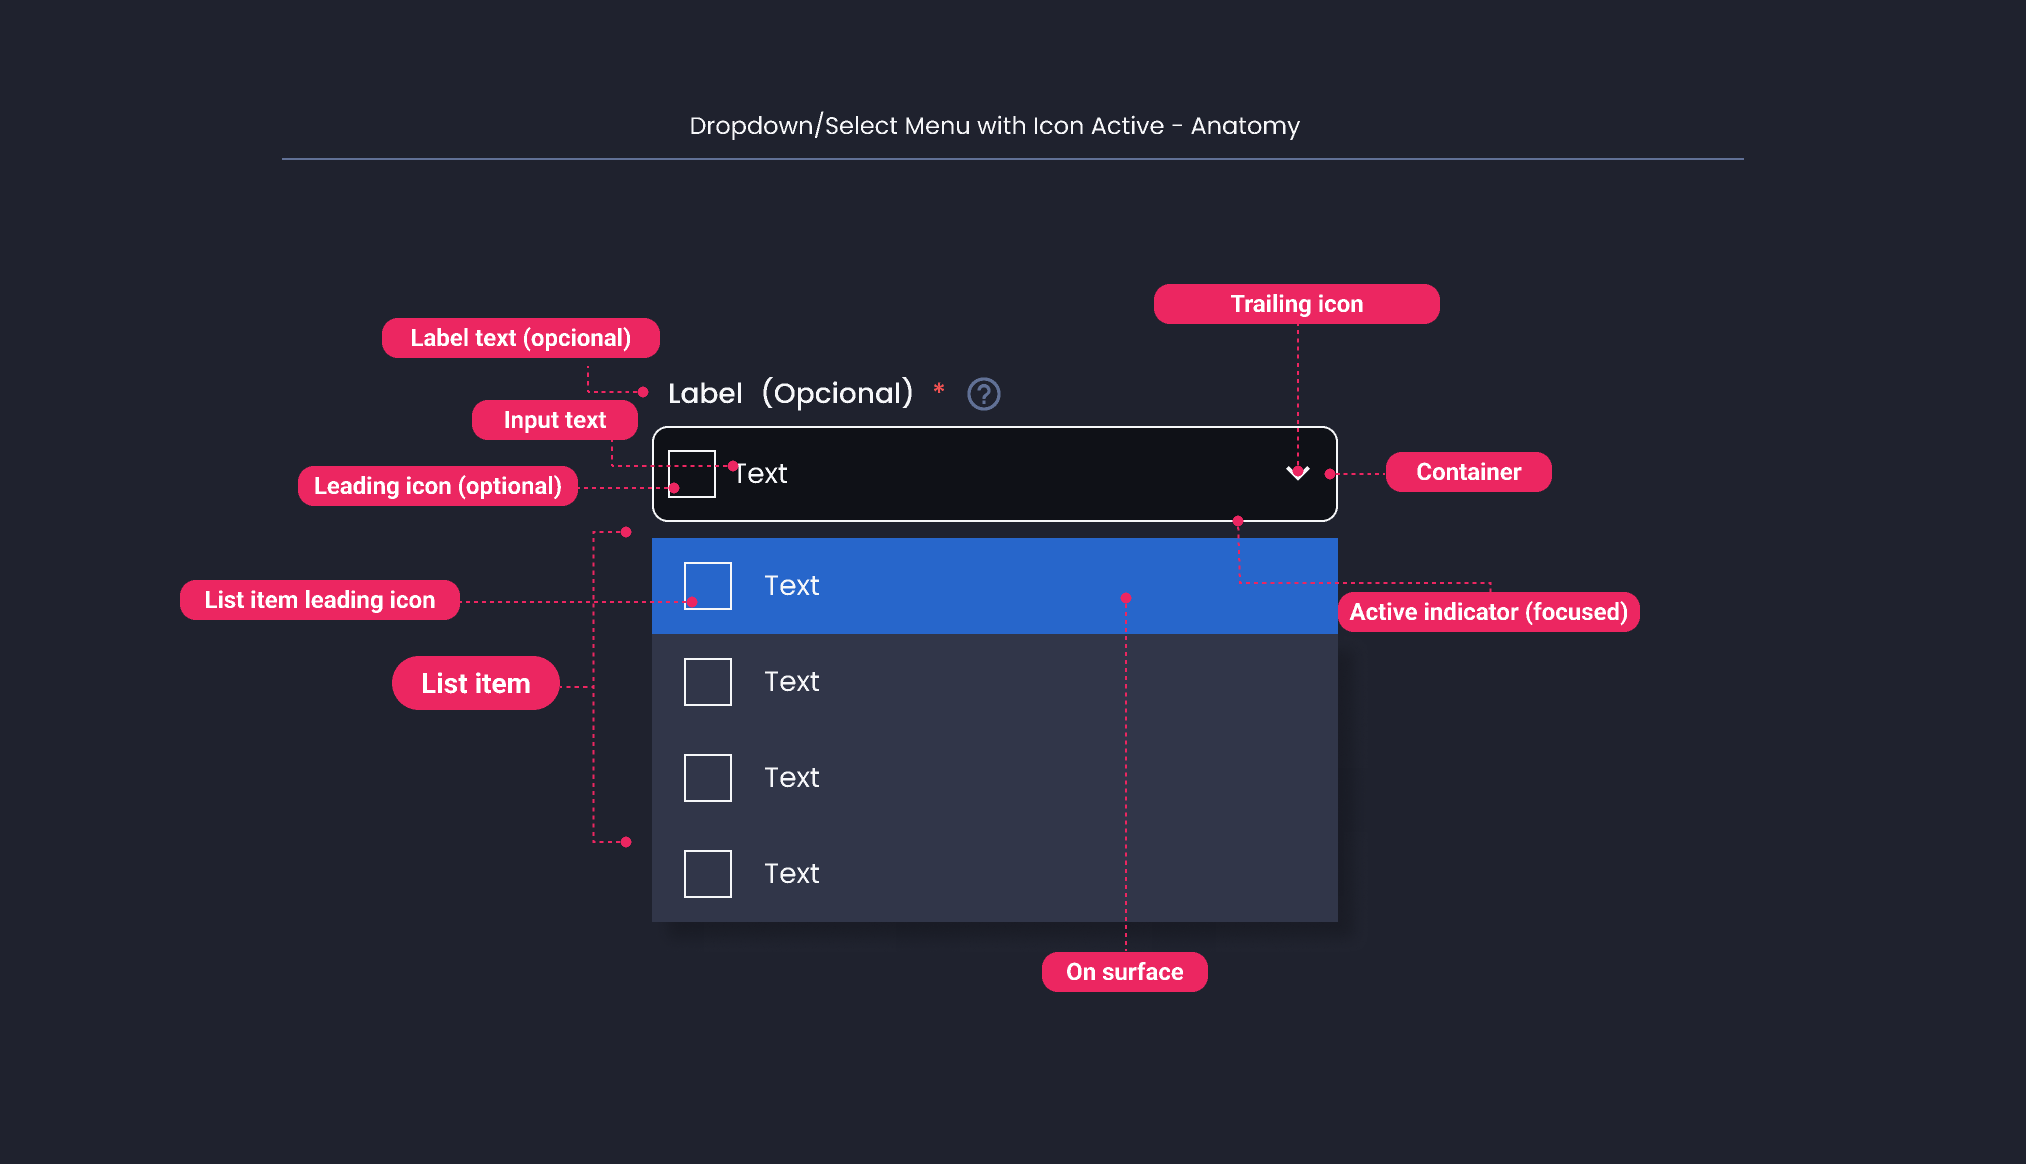Click inside the input field containing Text

(x=994, y=473)
